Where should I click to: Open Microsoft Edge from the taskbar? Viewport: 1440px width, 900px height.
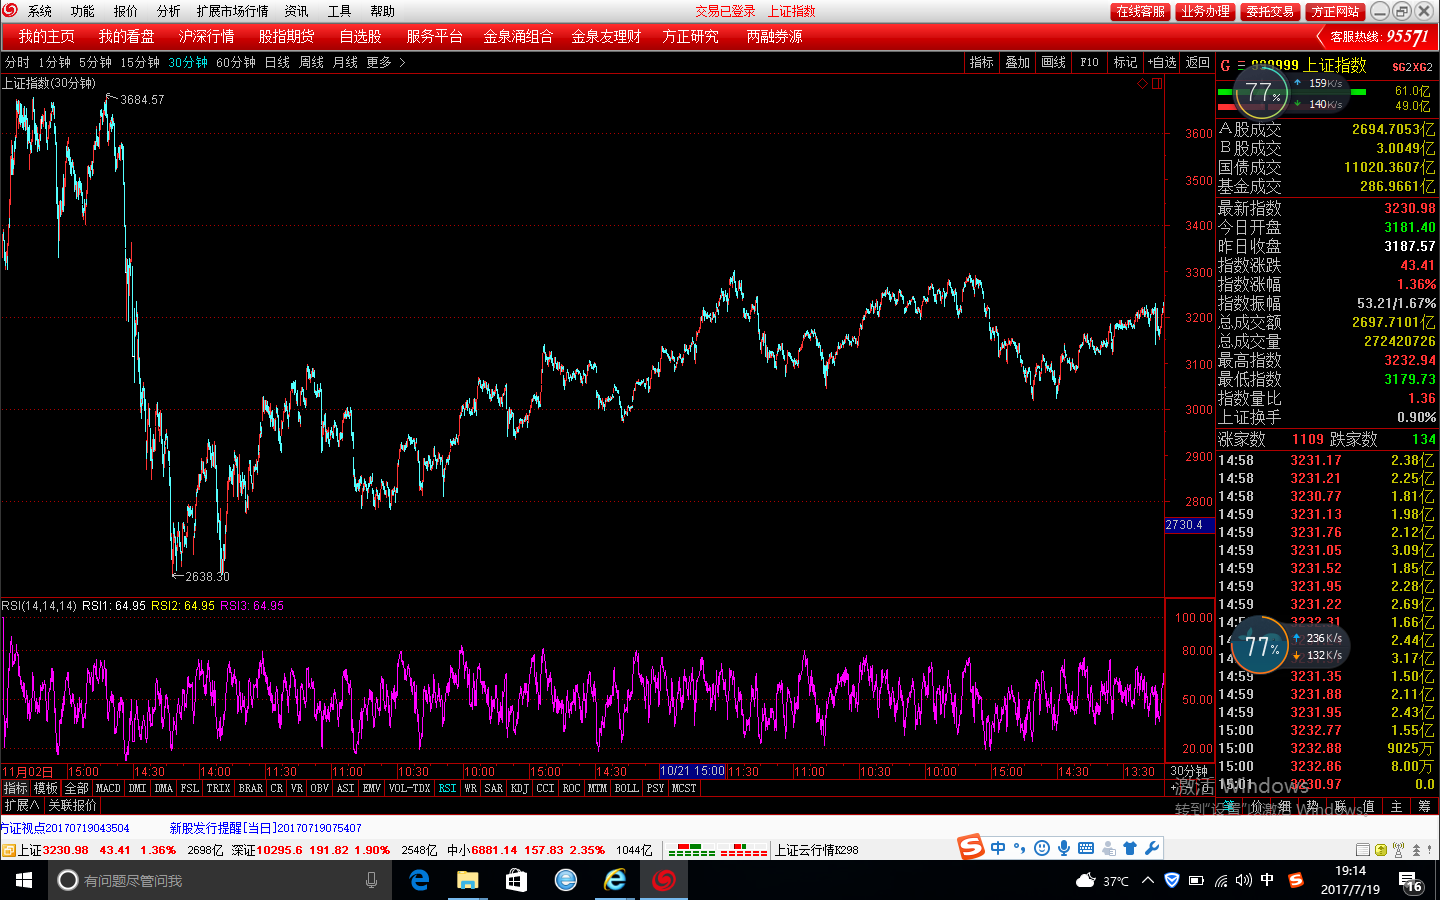pyautogui.click(x=420, y=880)
